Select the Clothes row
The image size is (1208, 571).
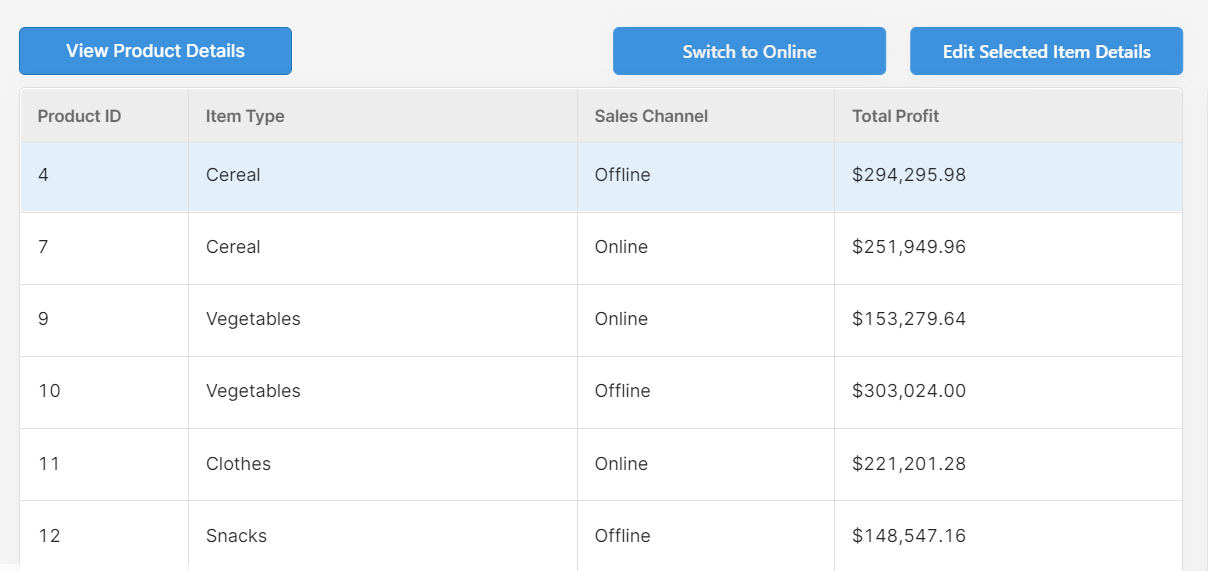pos(601,464)
